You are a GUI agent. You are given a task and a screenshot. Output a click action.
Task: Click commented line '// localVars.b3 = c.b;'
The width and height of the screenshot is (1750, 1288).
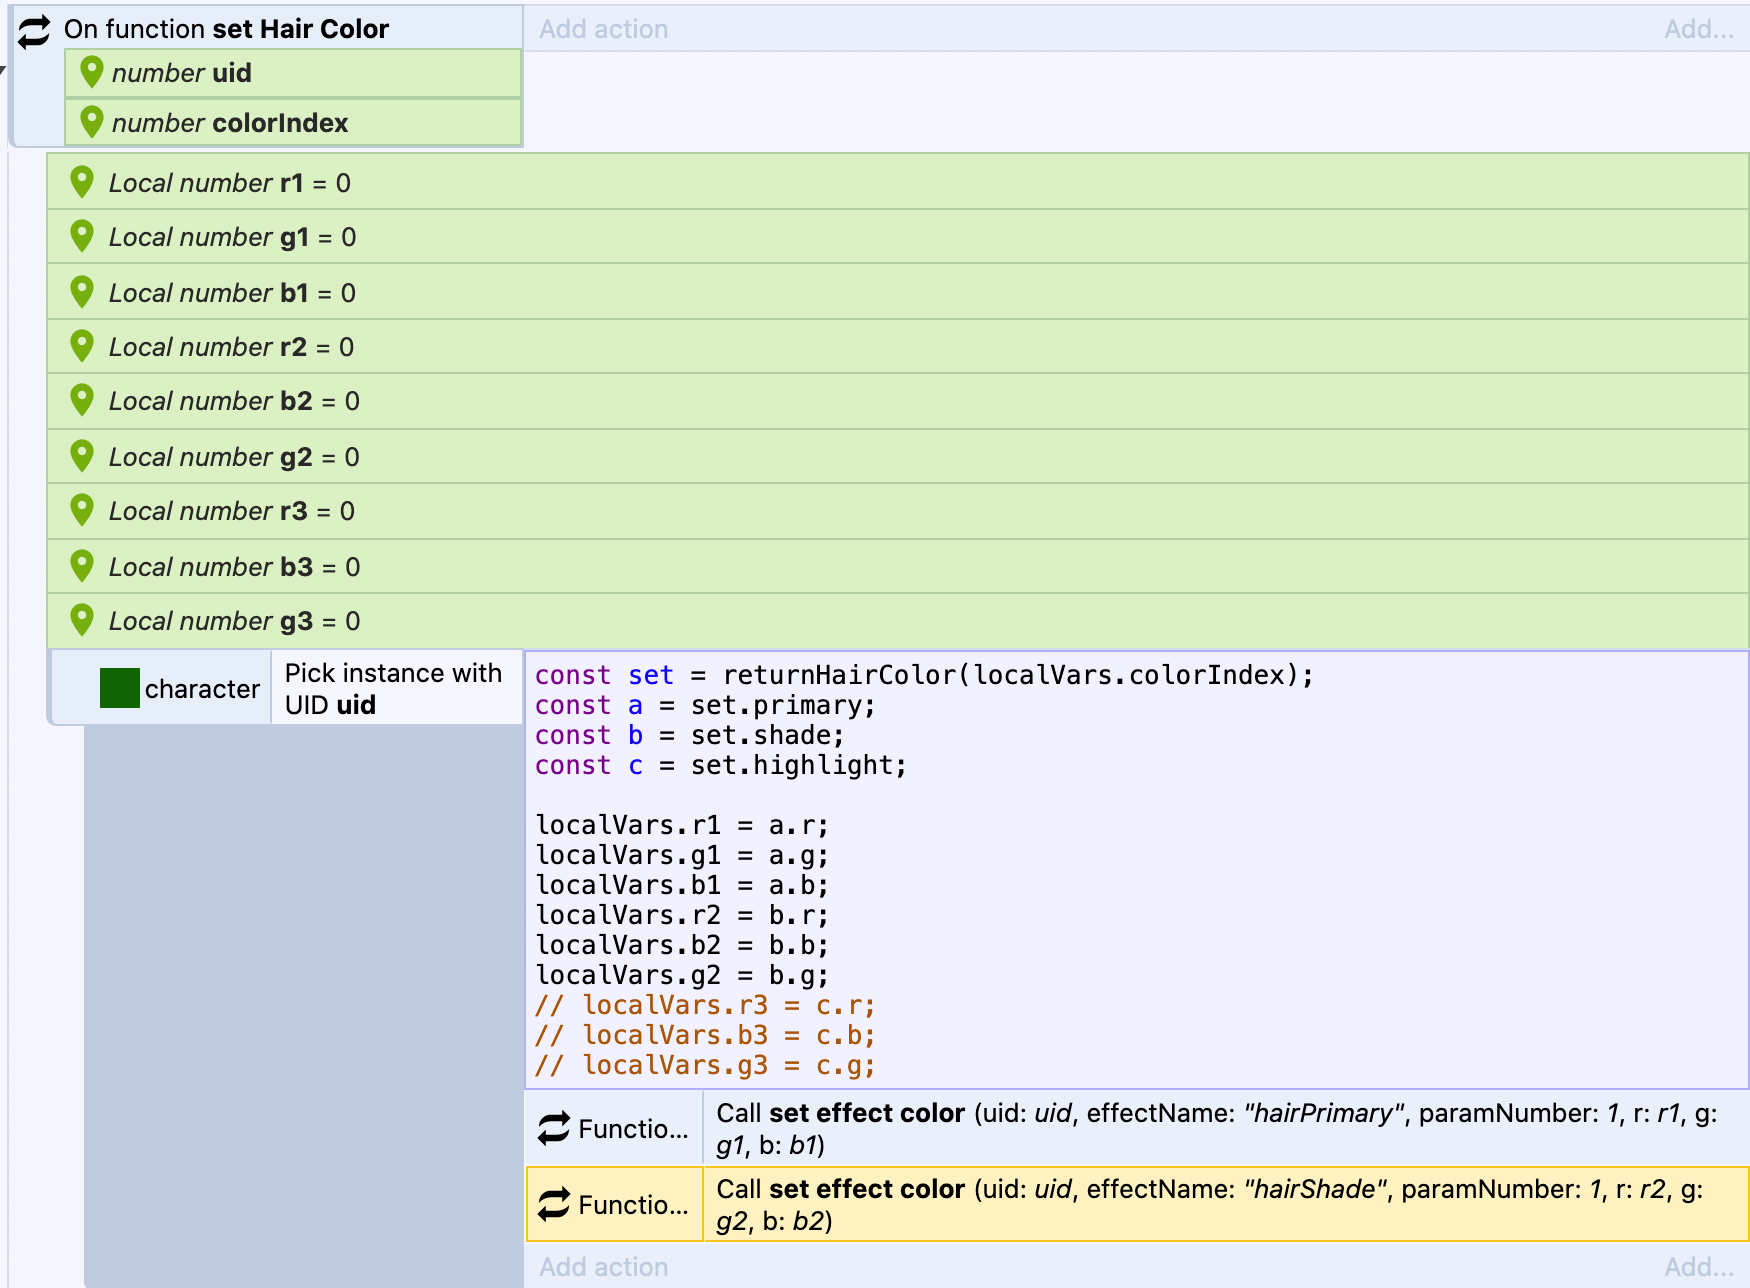point(705,1035)
